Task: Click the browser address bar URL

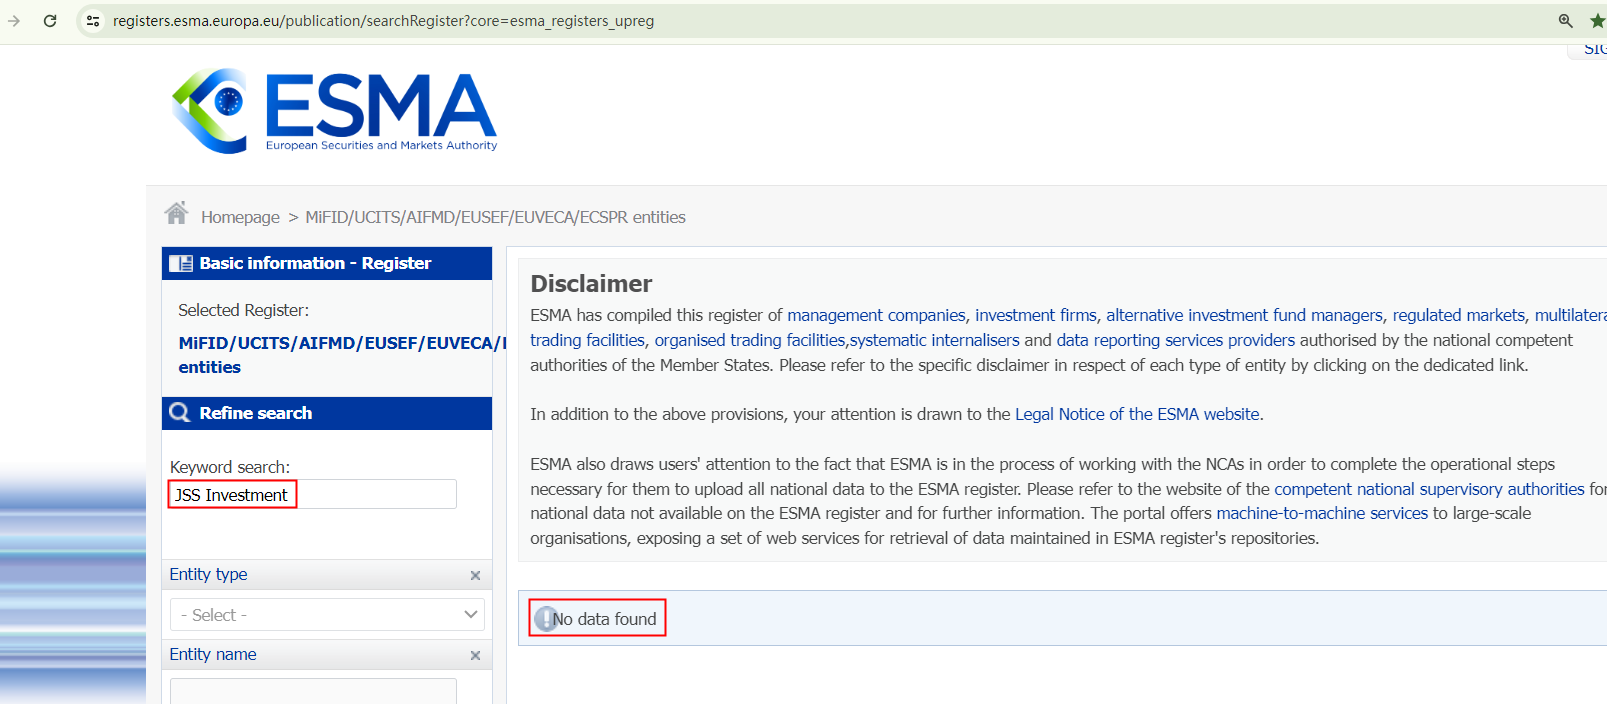Action: tap(383, 21)
